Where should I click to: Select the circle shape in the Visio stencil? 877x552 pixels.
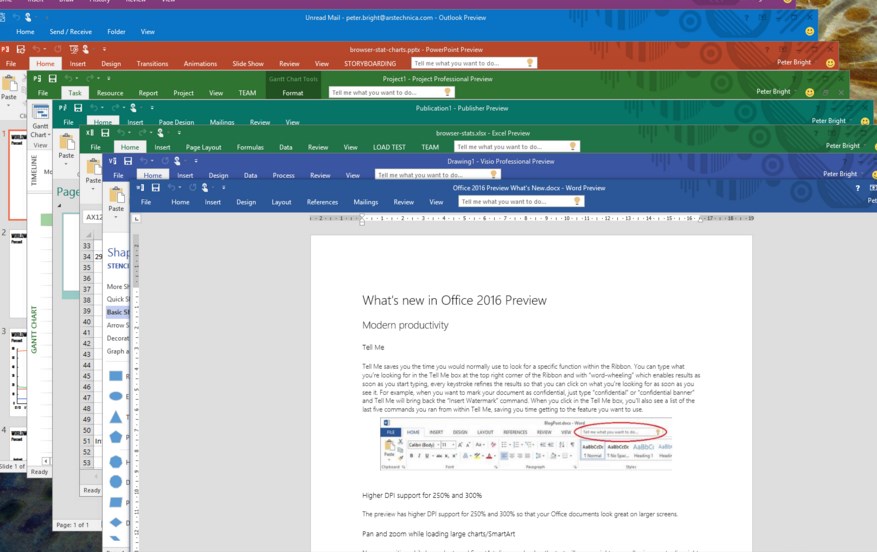(116, 482)
